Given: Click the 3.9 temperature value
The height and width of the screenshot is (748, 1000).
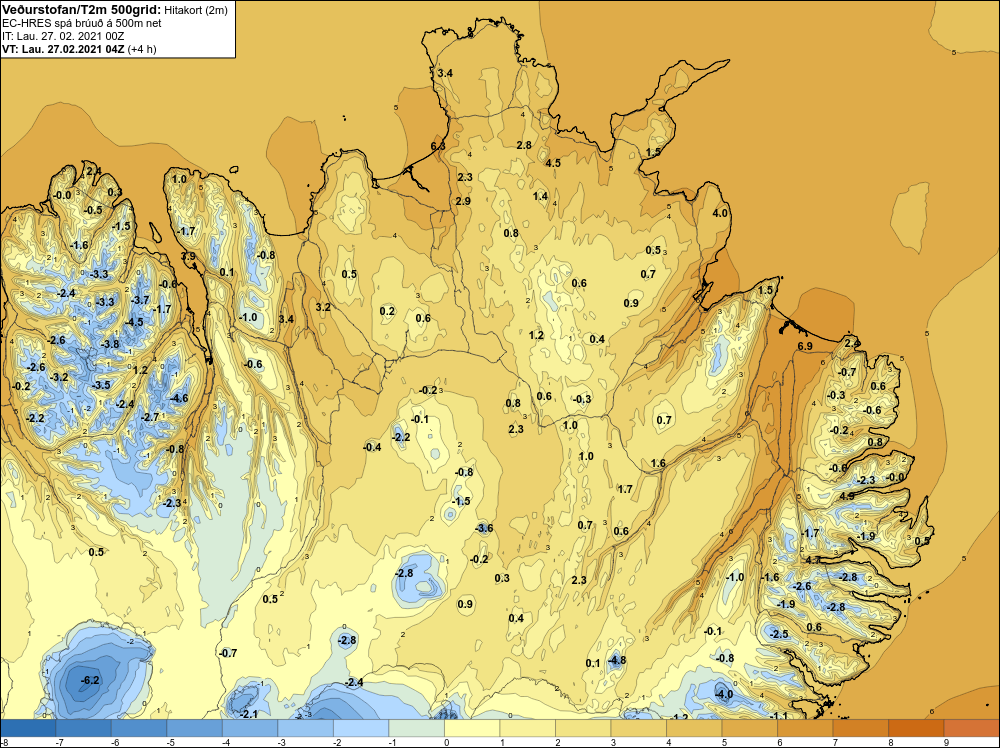Looking at the screenshot, I should tap(188, 256).
